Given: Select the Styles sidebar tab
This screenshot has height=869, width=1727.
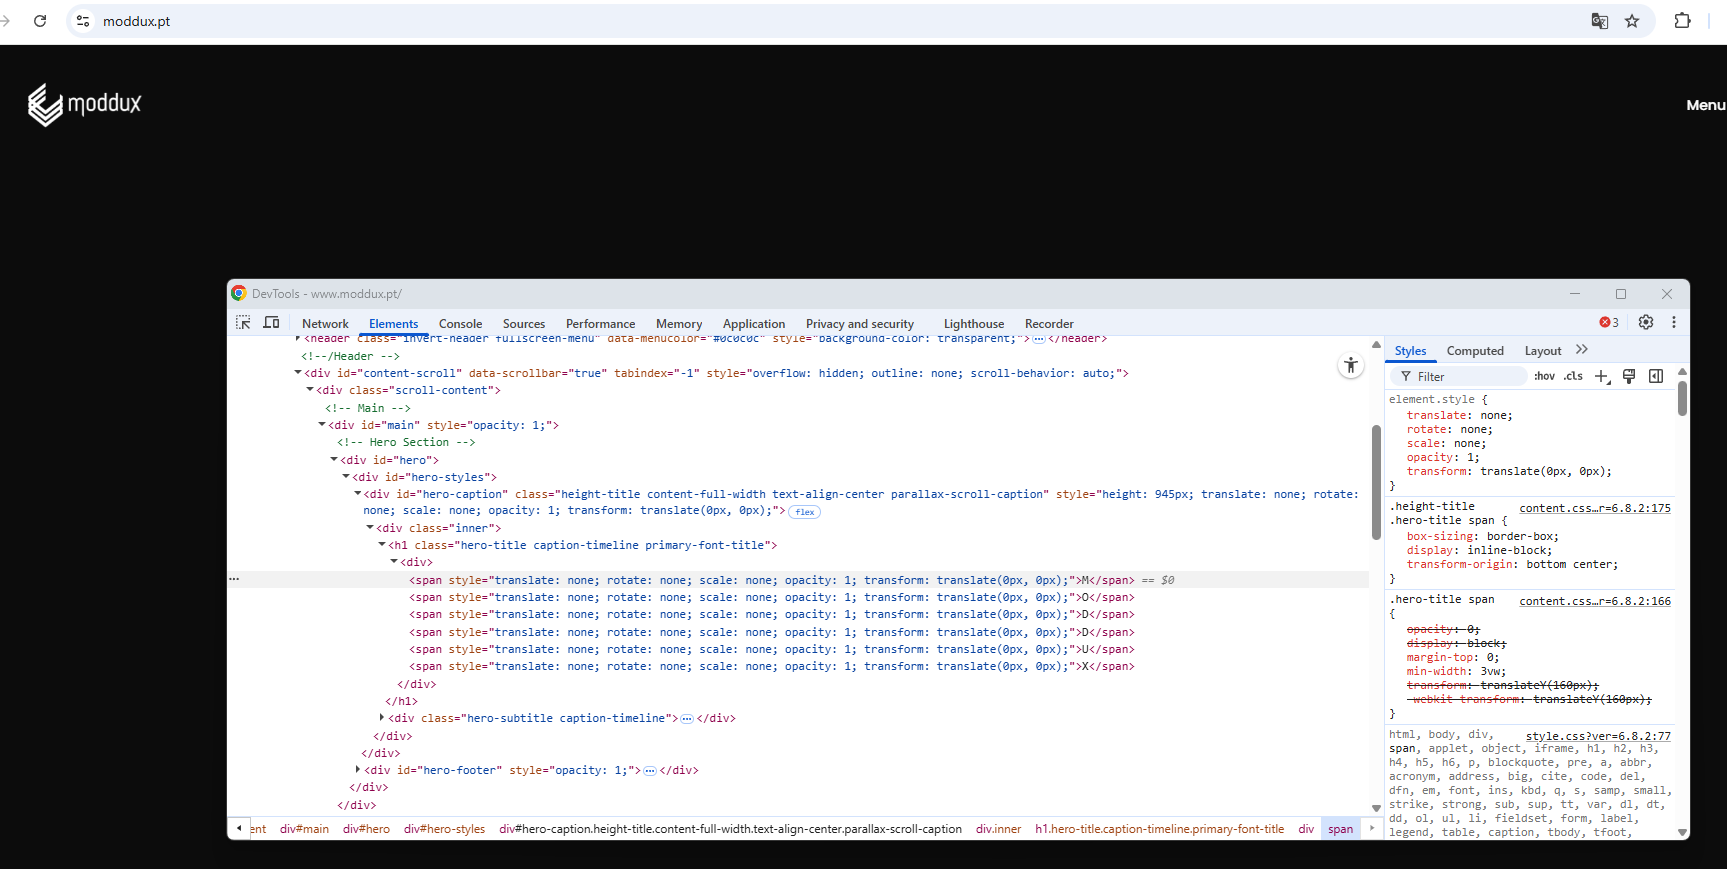Looking at the screenshot, I should [1410, 351].
